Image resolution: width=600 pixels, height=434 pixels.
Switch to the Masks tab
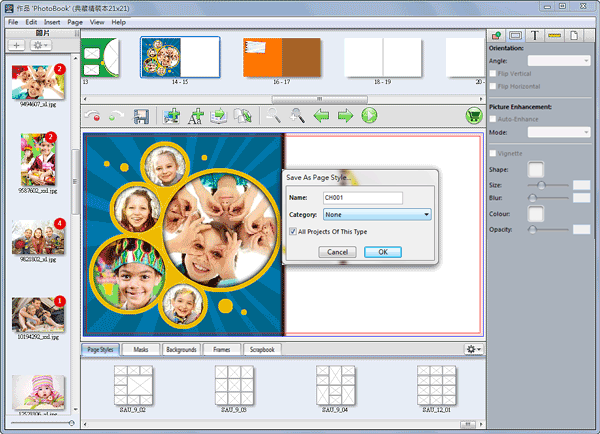coord(141,349)
